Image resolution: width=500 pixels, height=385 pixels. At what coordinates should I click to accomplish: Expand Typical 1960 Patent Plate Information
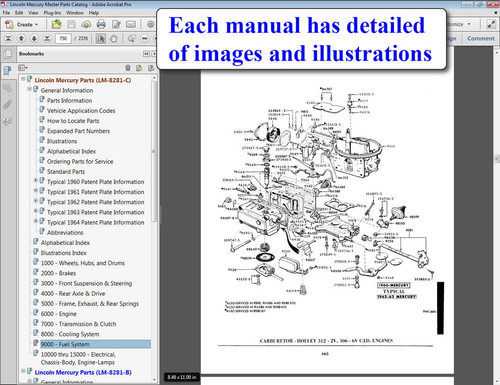(36, 180)
